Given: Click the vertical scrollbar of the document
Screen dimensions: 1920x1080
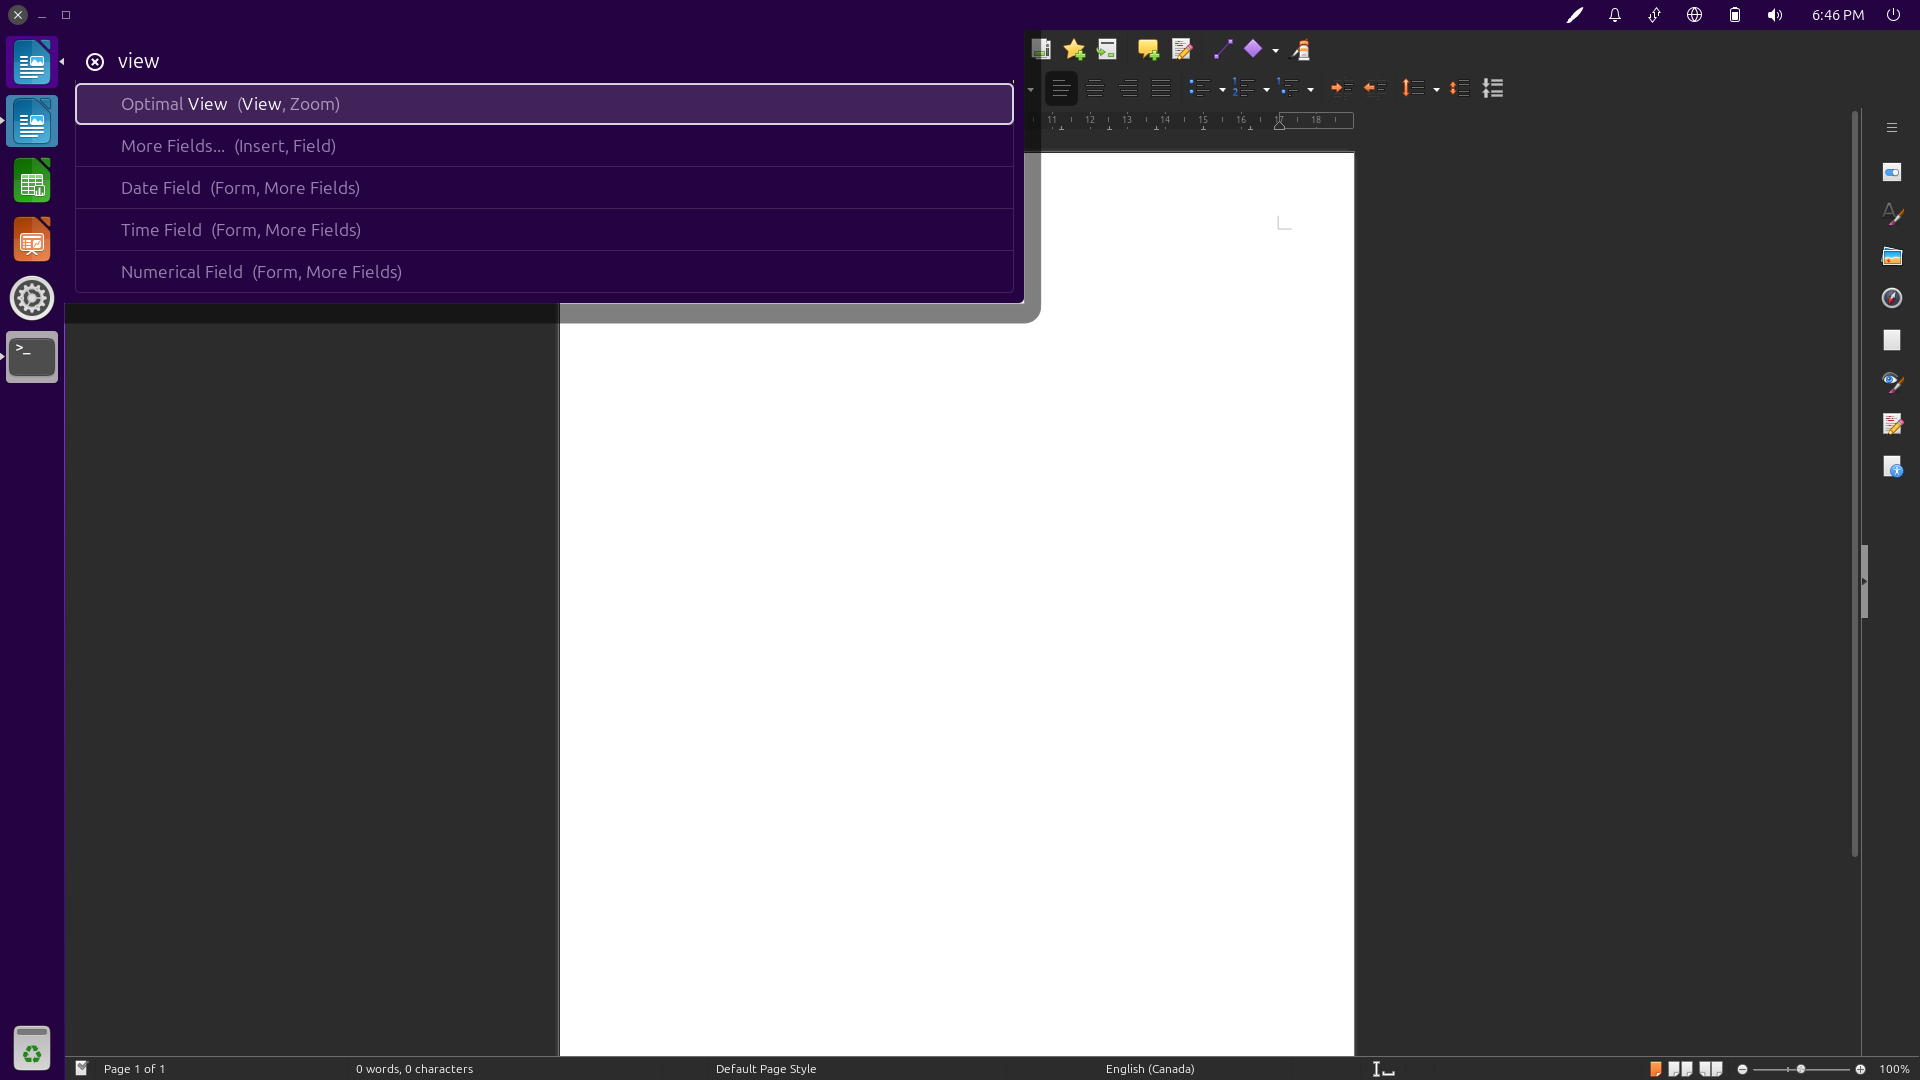Looking at the screenshot, I should point(1855,484).
